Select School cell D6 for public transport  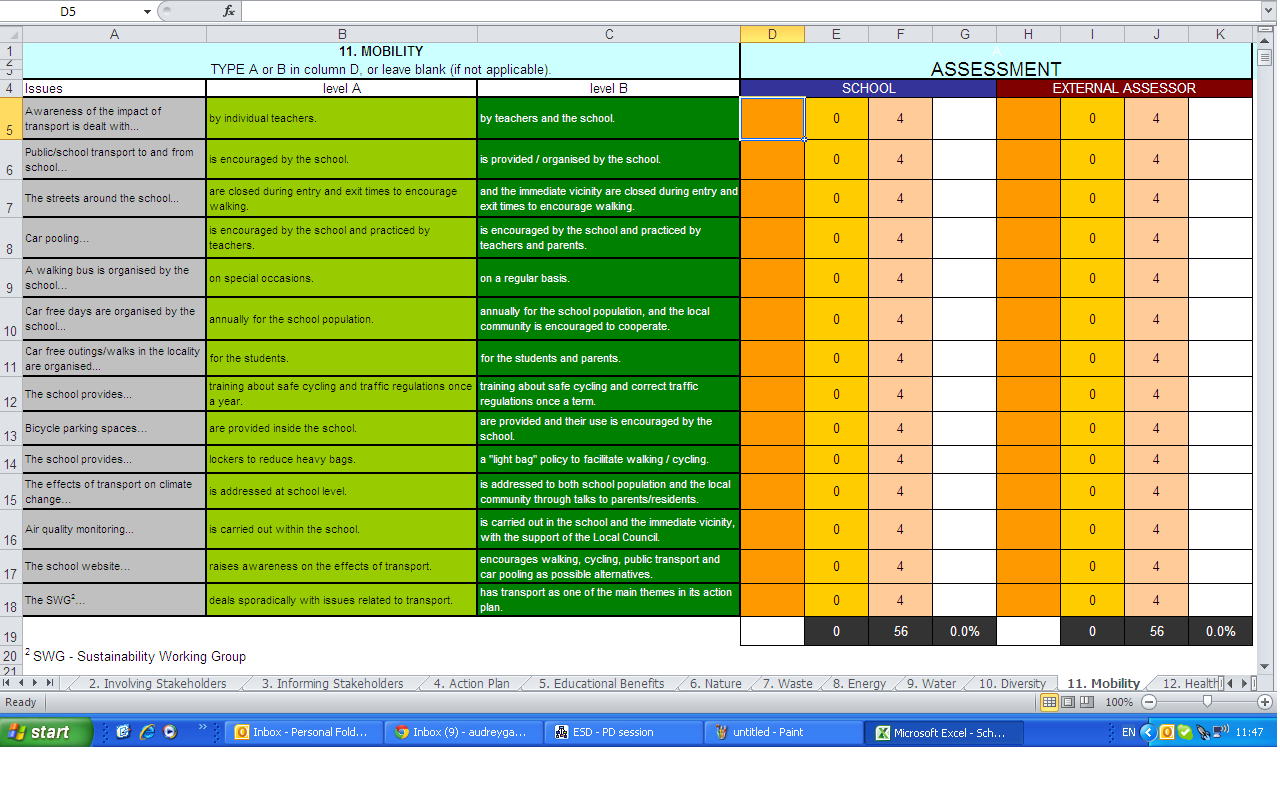click(x=772, y=159)
